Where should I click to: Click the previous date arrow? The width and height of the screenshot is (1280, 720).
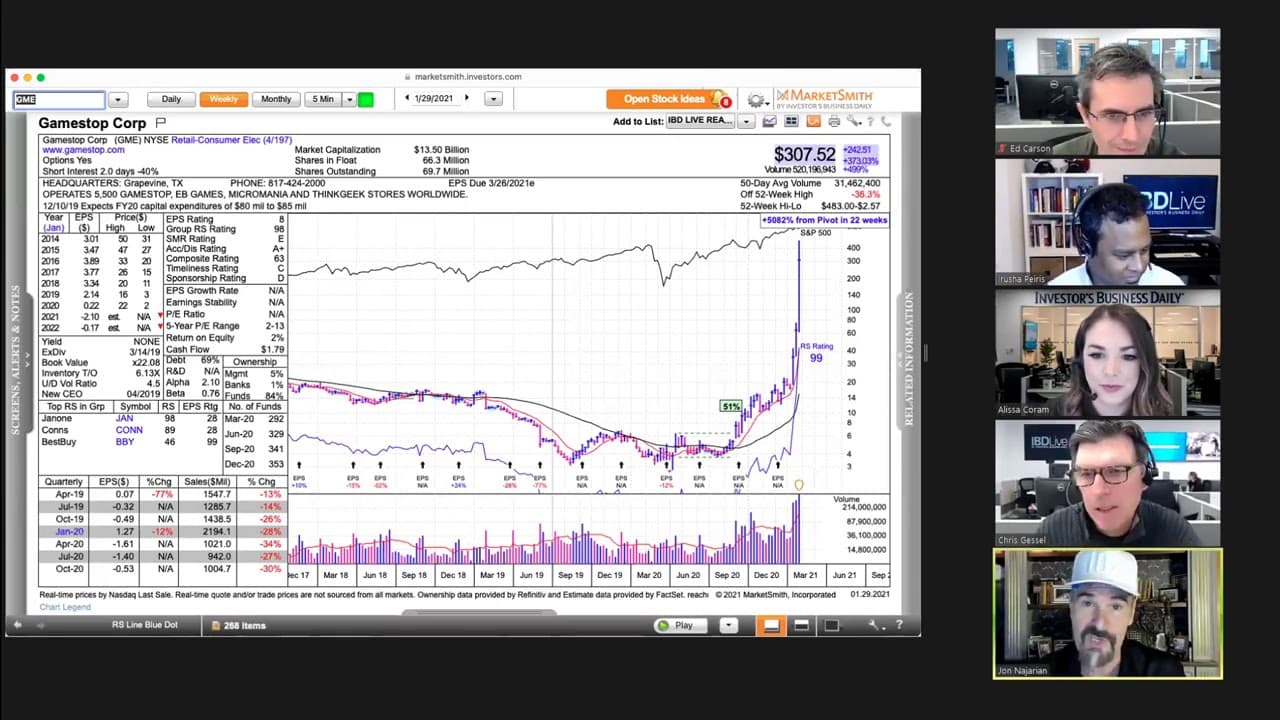407,98
